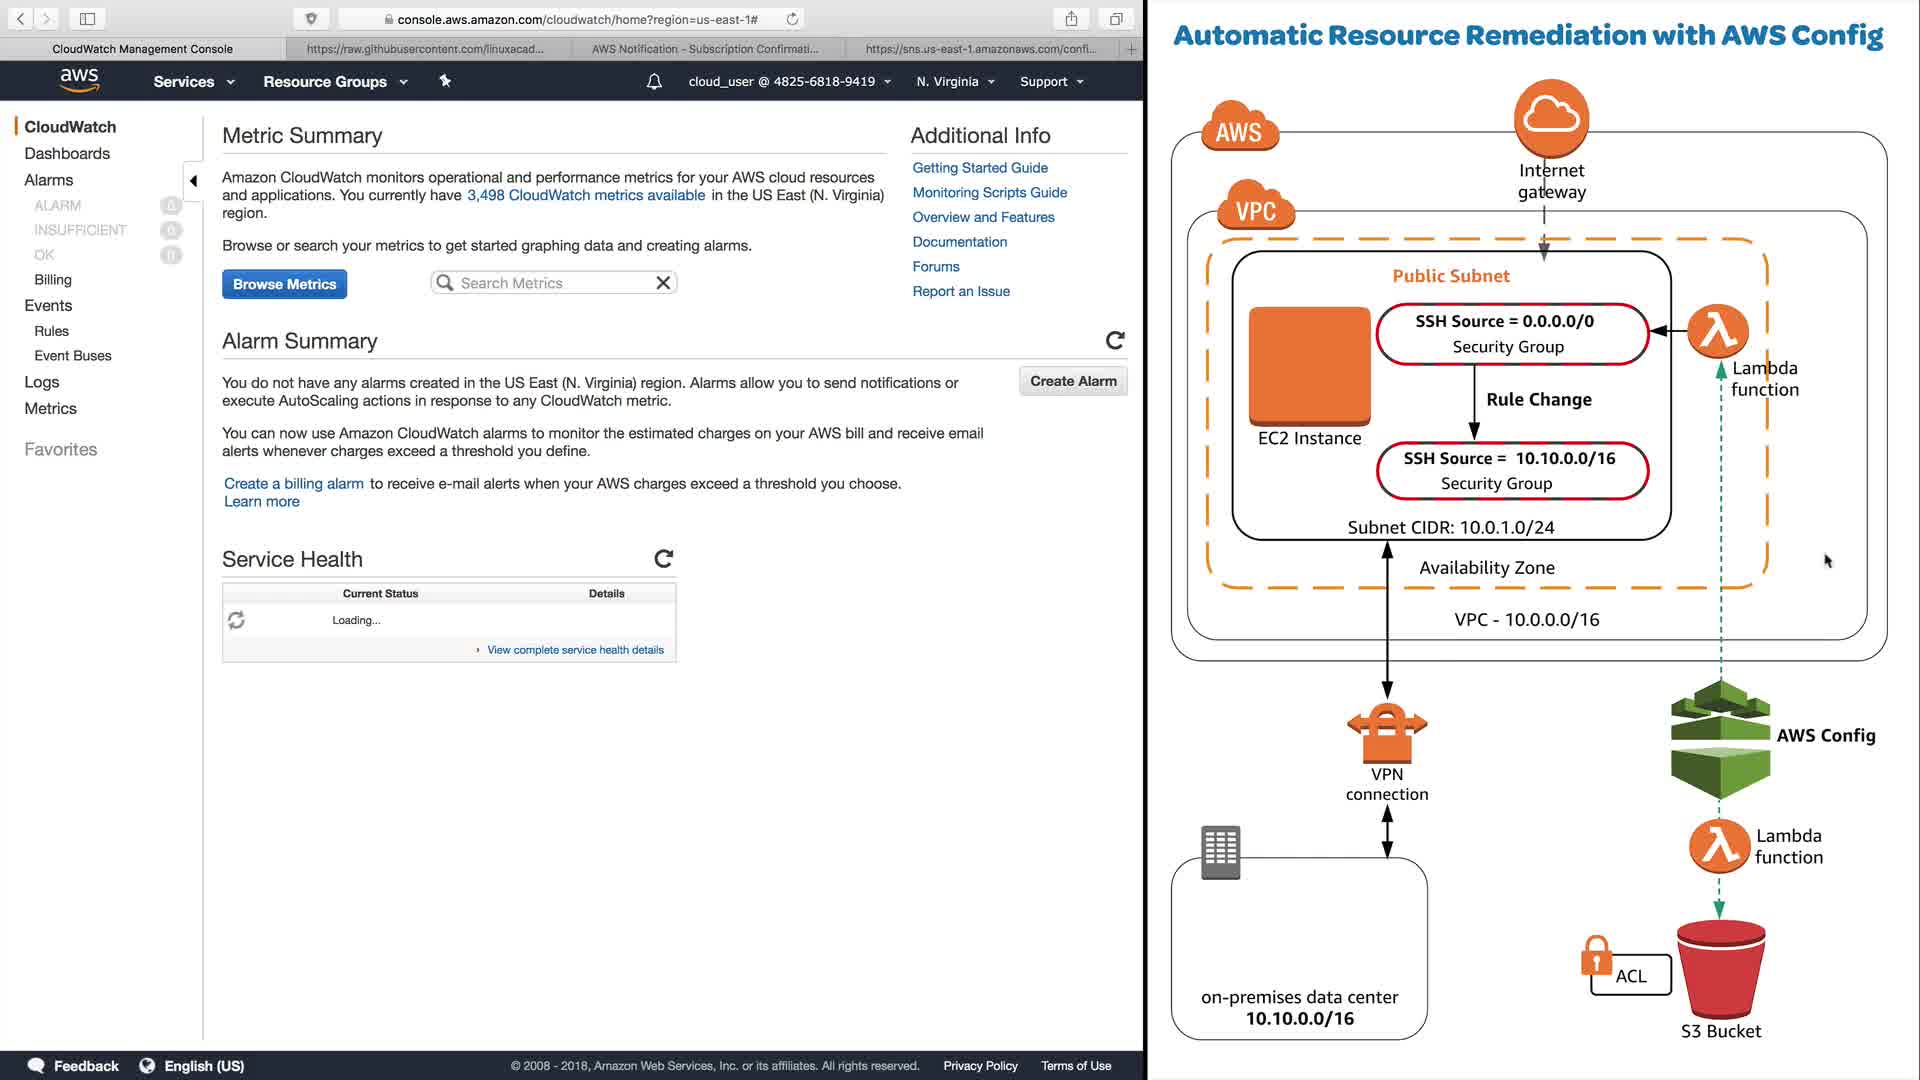This screenshot has height=1080, width=1920.
Task: Switch to AWS Notification Subscription tab
Action: (x=704, y=48)
